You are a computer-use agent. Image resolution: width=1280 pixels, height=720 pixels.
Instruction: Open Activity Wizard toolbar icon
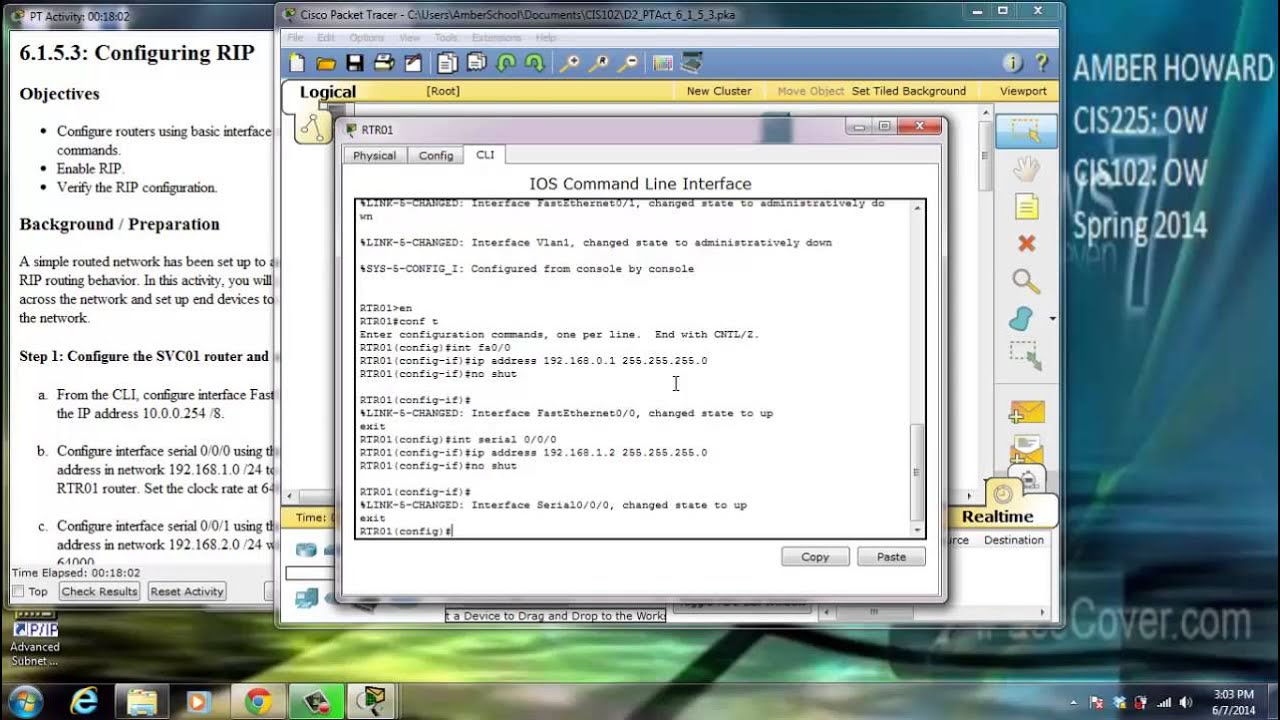pyautogui.click(x=412, y=63)
